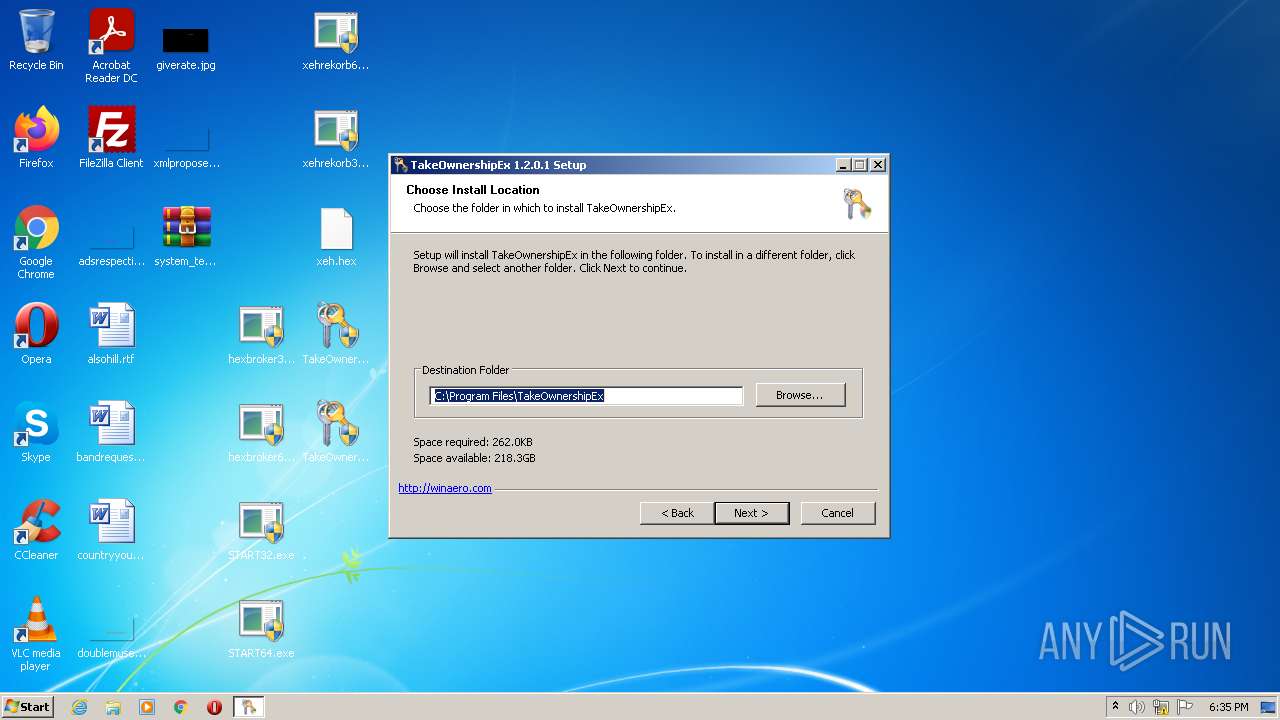The height and width of the screenshot is (720, 1280).
Task: Select the adsrespecti file icon
Action: [x=111, y=245]
